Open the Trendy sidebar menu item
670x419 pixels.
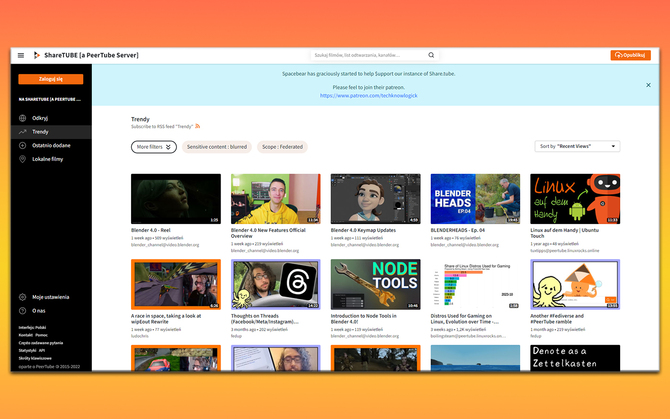pos(51,132)
